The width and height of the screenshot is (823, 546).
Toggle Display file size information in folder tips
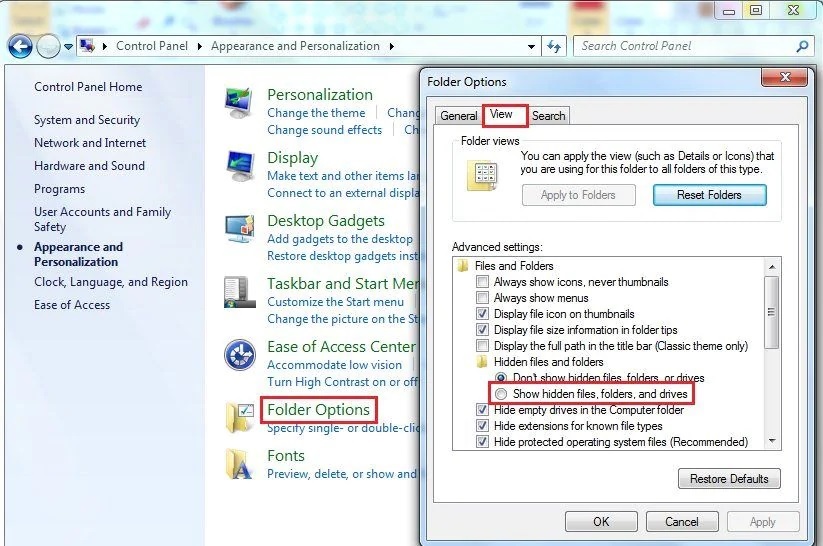coord(482,330)
